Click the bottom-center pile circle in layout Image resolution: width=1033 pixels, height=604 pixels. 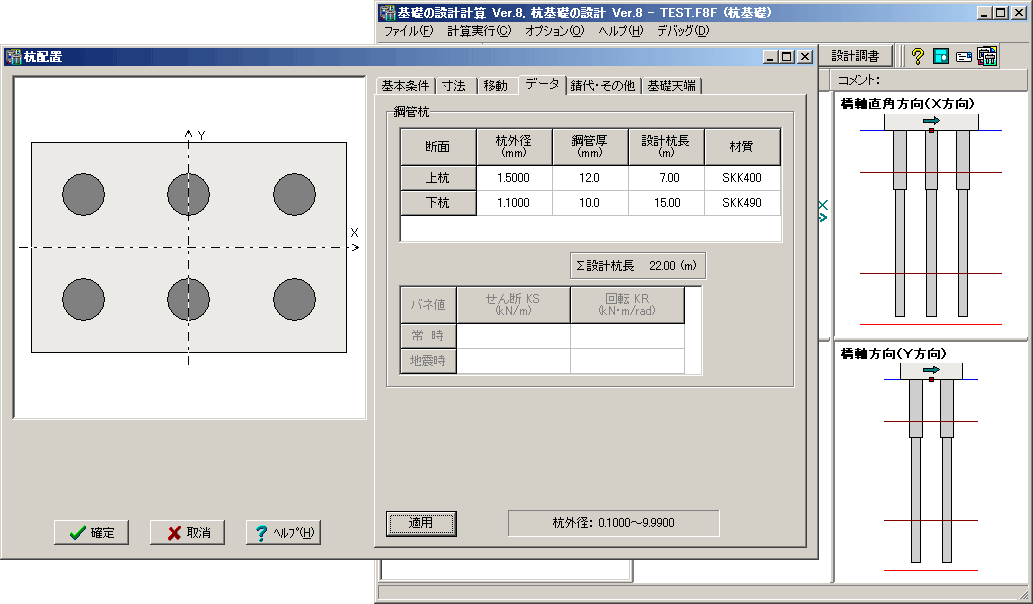click(x=188, y=299)
